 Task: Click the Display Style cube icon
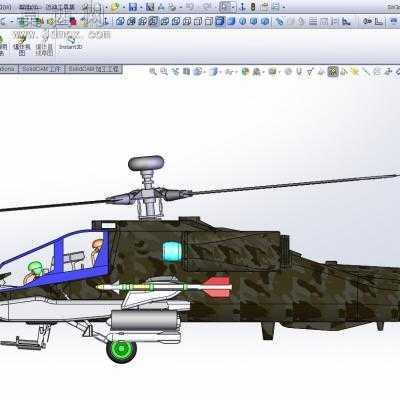click(213, 71)
